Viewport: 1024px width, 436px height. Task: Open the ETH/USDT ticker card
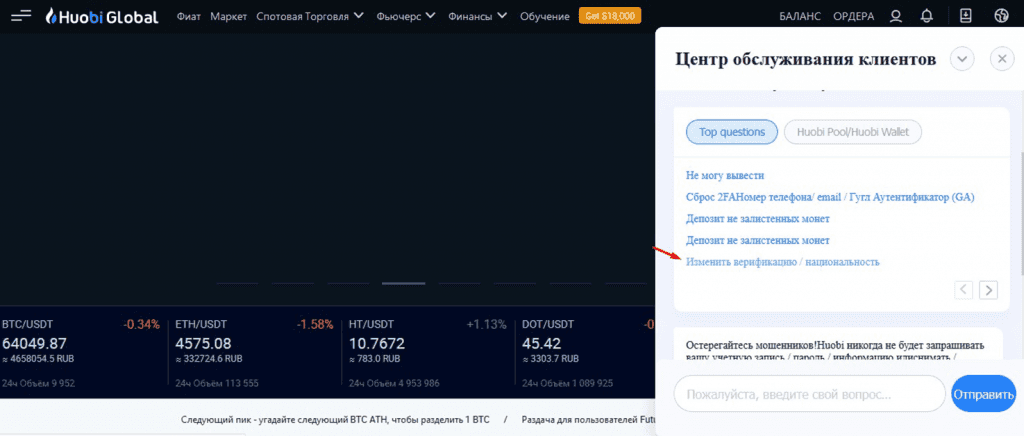click(x=253, y=353)
